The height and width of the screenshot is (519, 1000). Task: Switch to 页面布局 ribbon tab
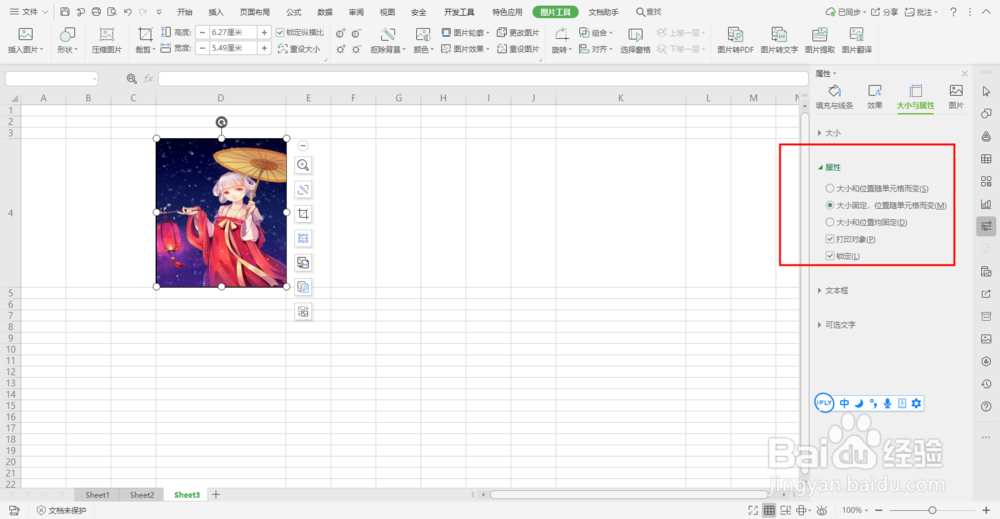(x=254, y=11)
